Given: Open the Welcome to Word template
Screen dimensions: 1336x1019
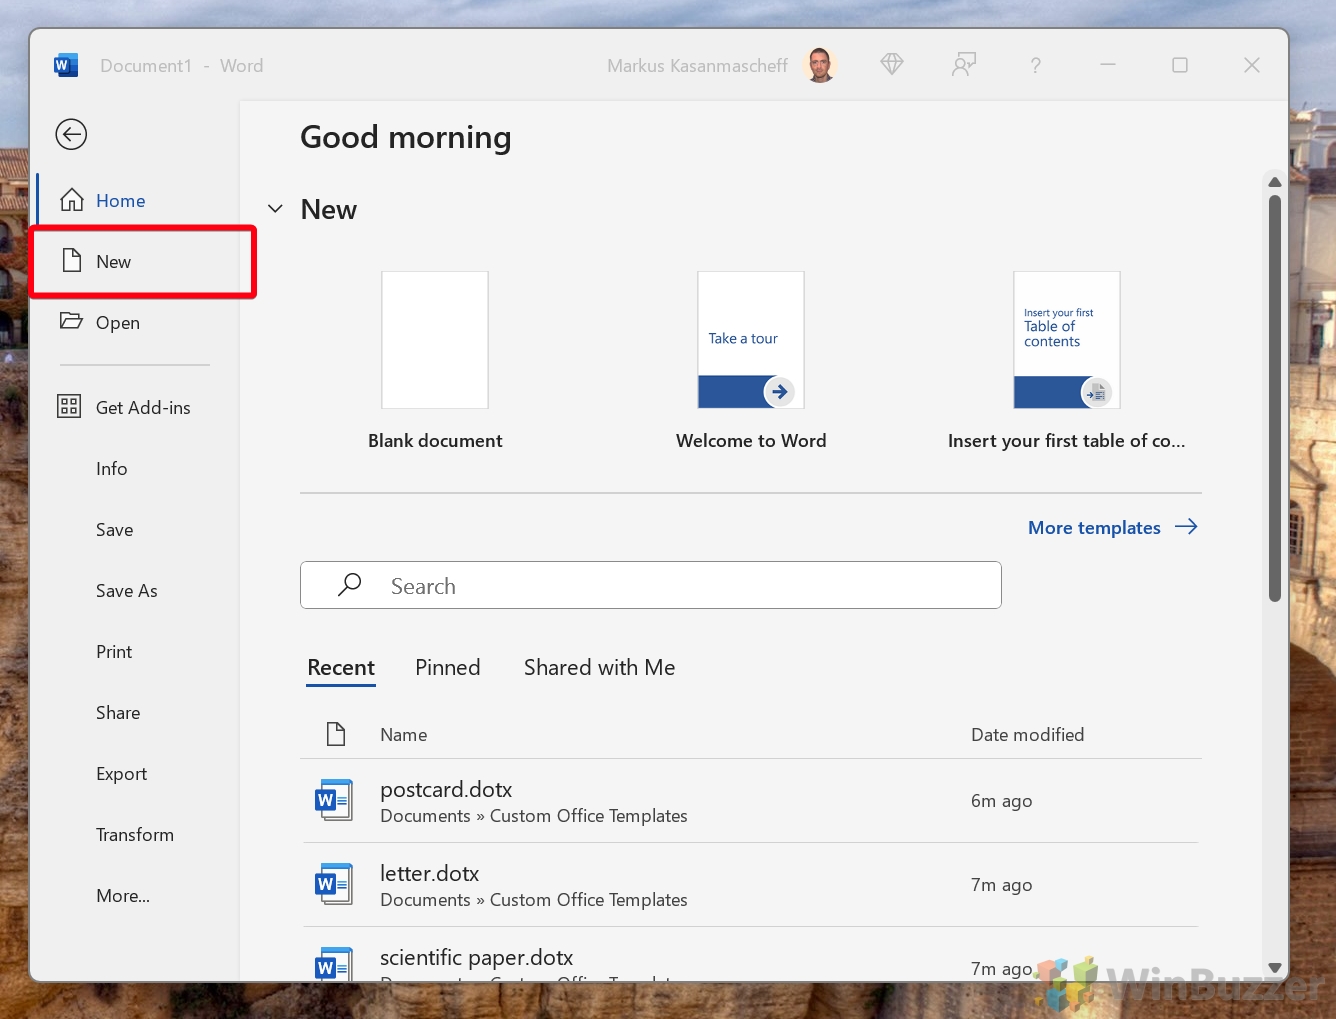Looking at the screenshot, I should pyautogui.click(x=751, y=340).
